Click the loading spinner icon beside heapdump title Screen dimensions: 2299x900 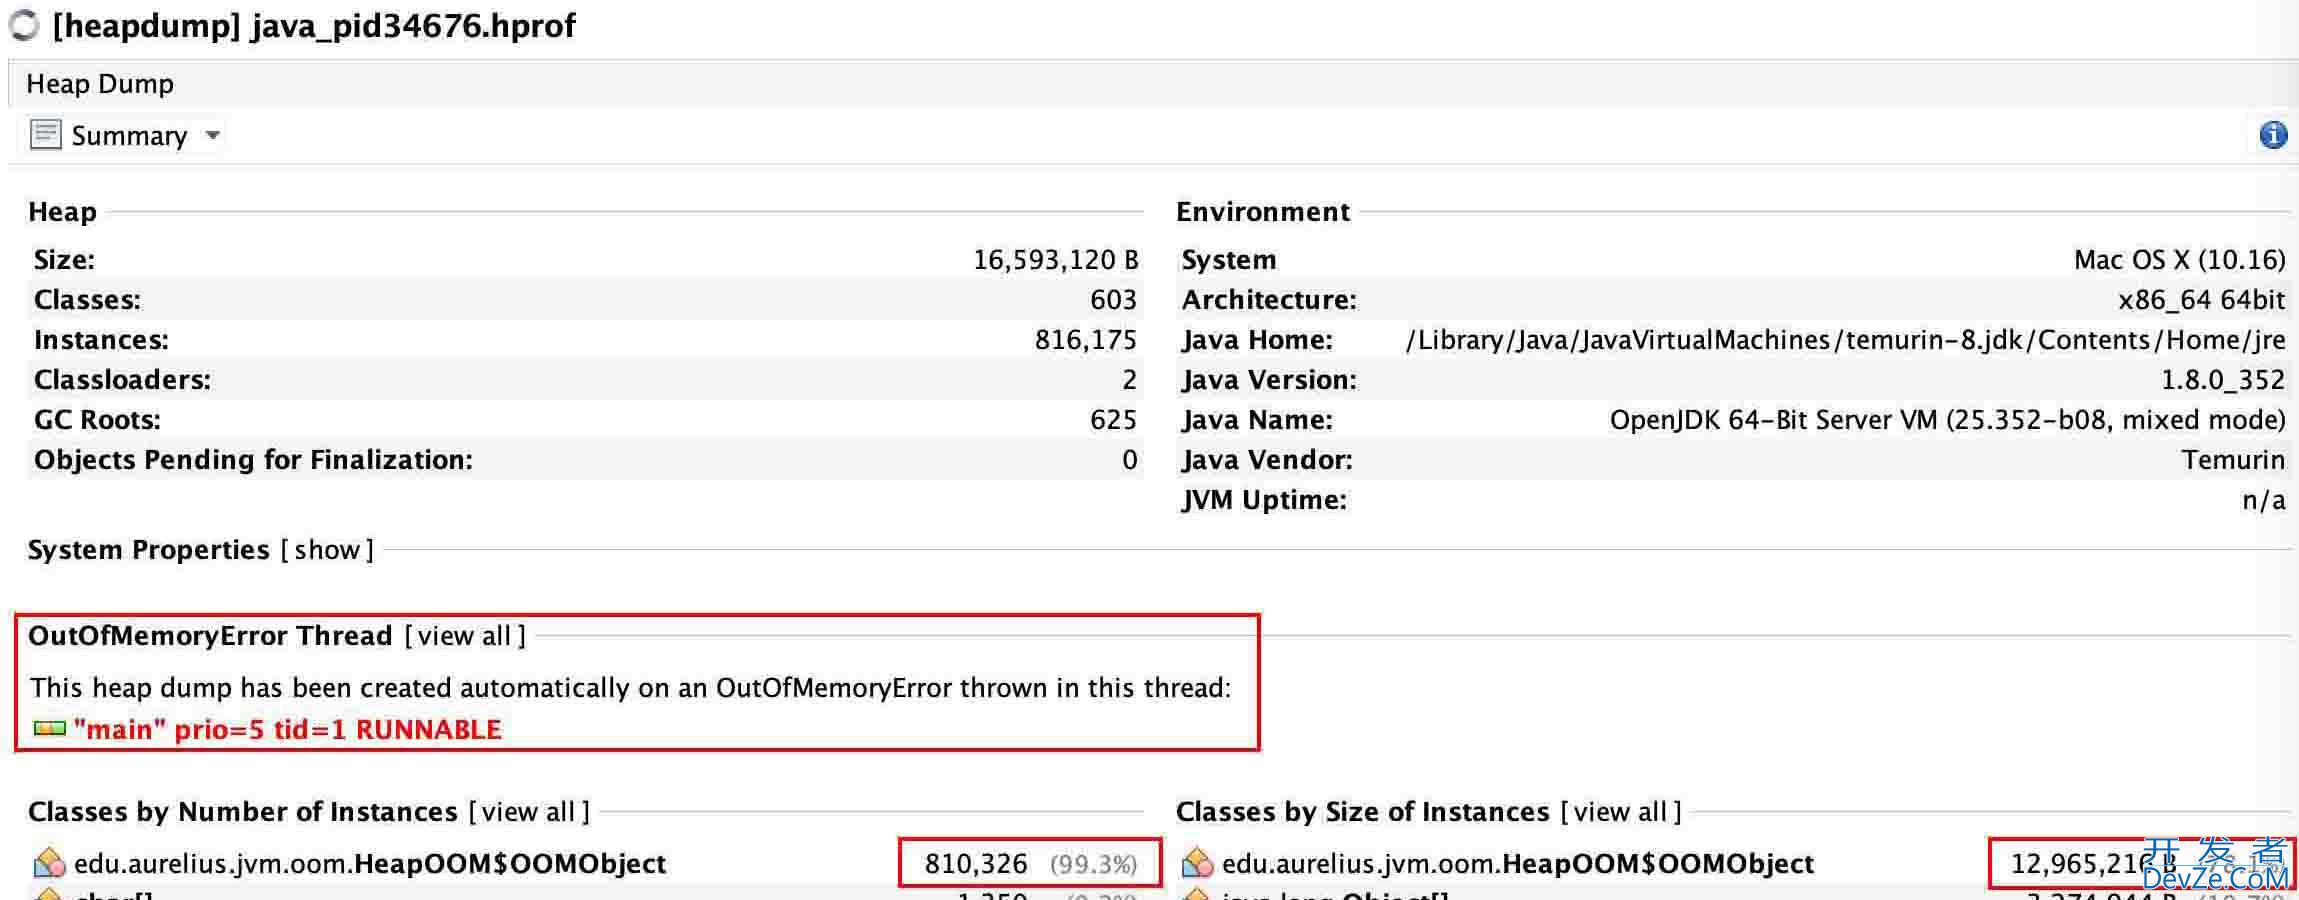pos(24,26)
